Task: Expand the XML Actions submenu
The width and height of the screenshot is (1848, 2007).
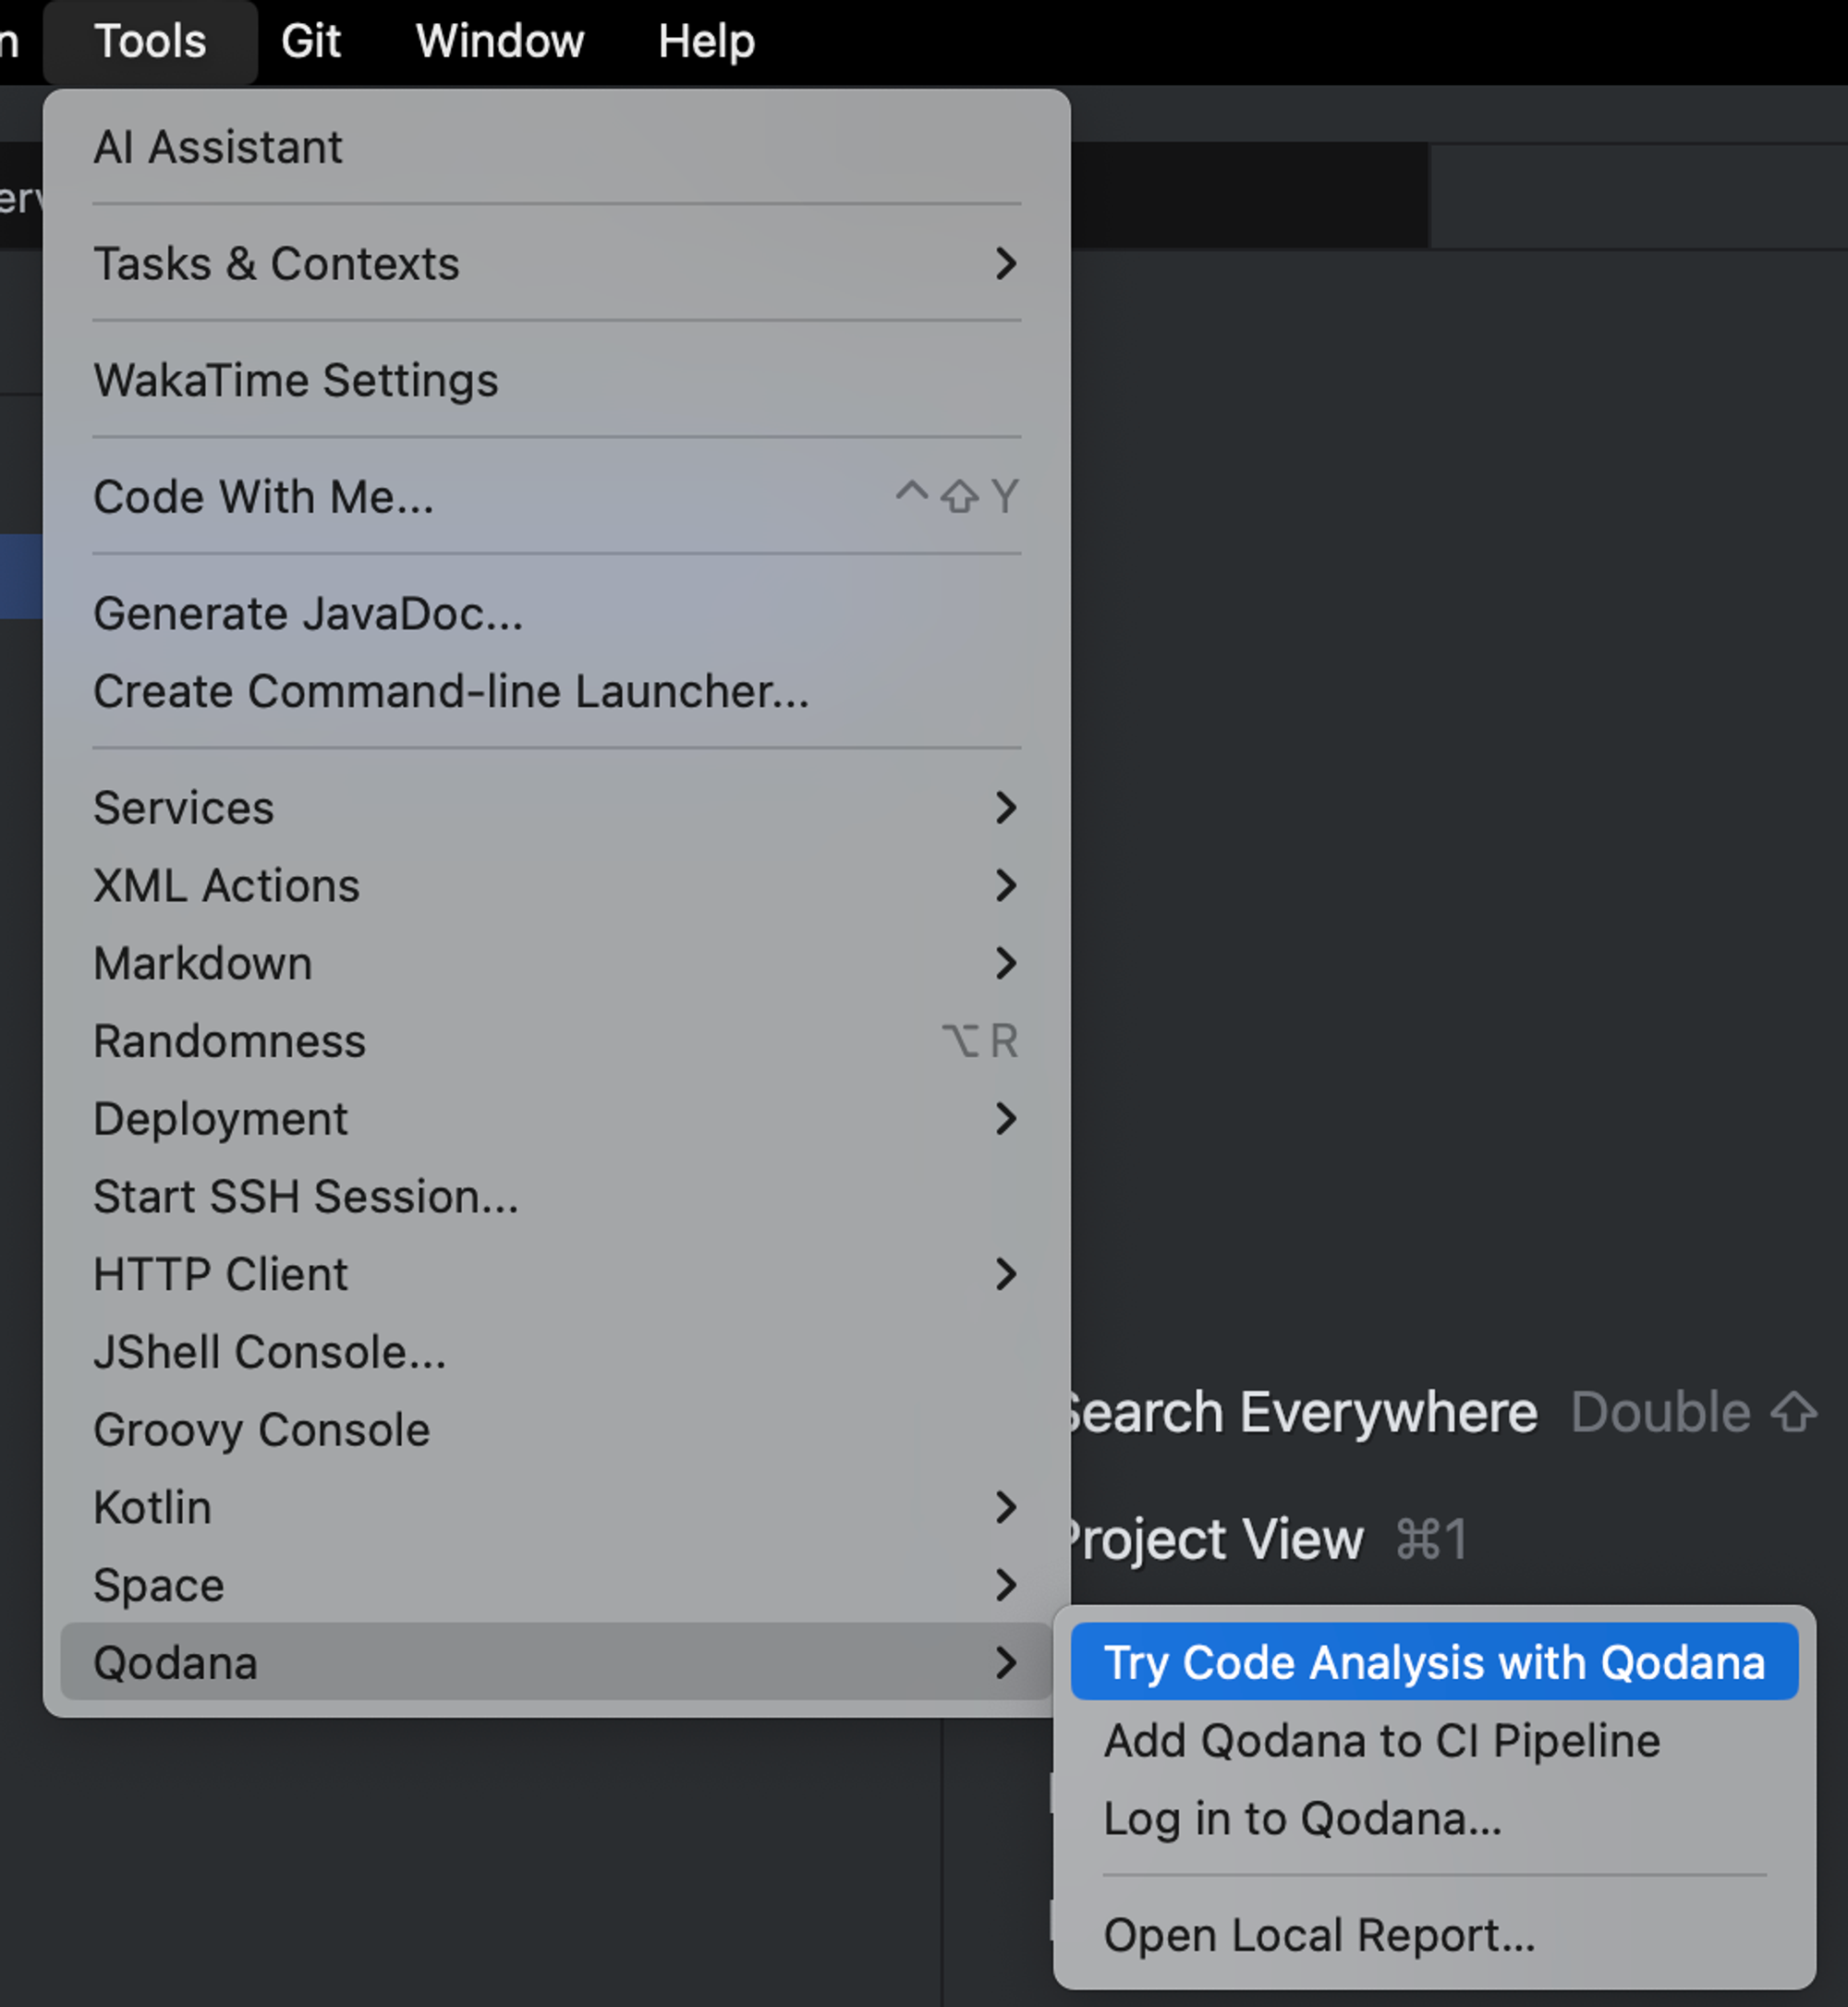Action: coord(226,886)
